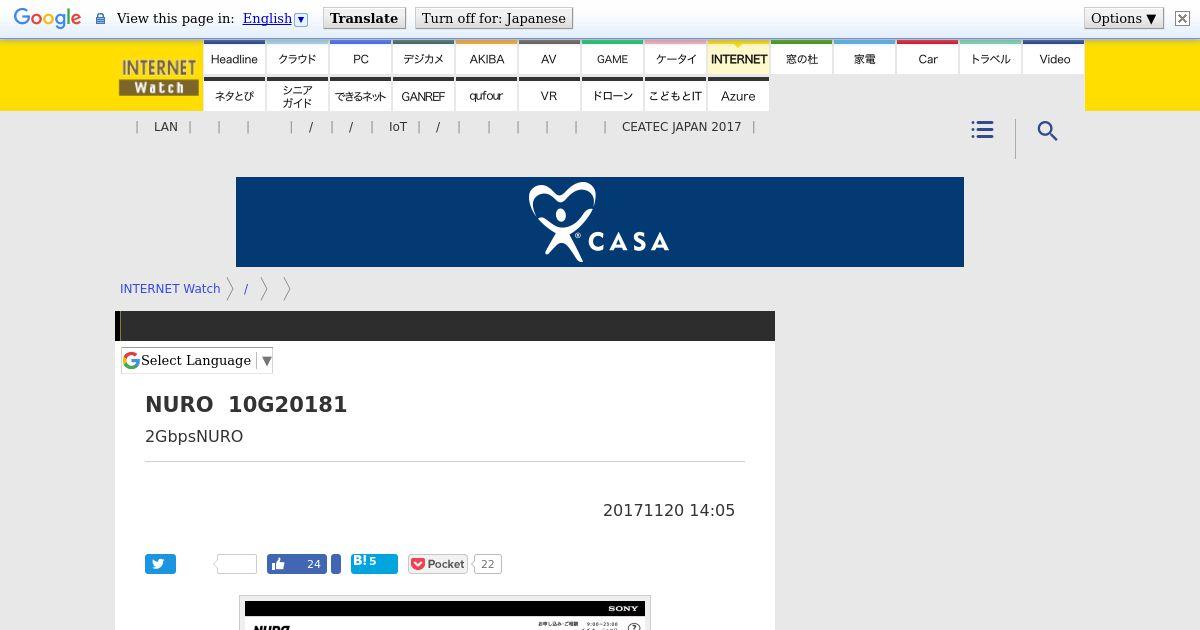This screenshot has height=630, width=1200.
Task: Open the qufour tab
Action: pyautogui.click(x=487, y=95)
